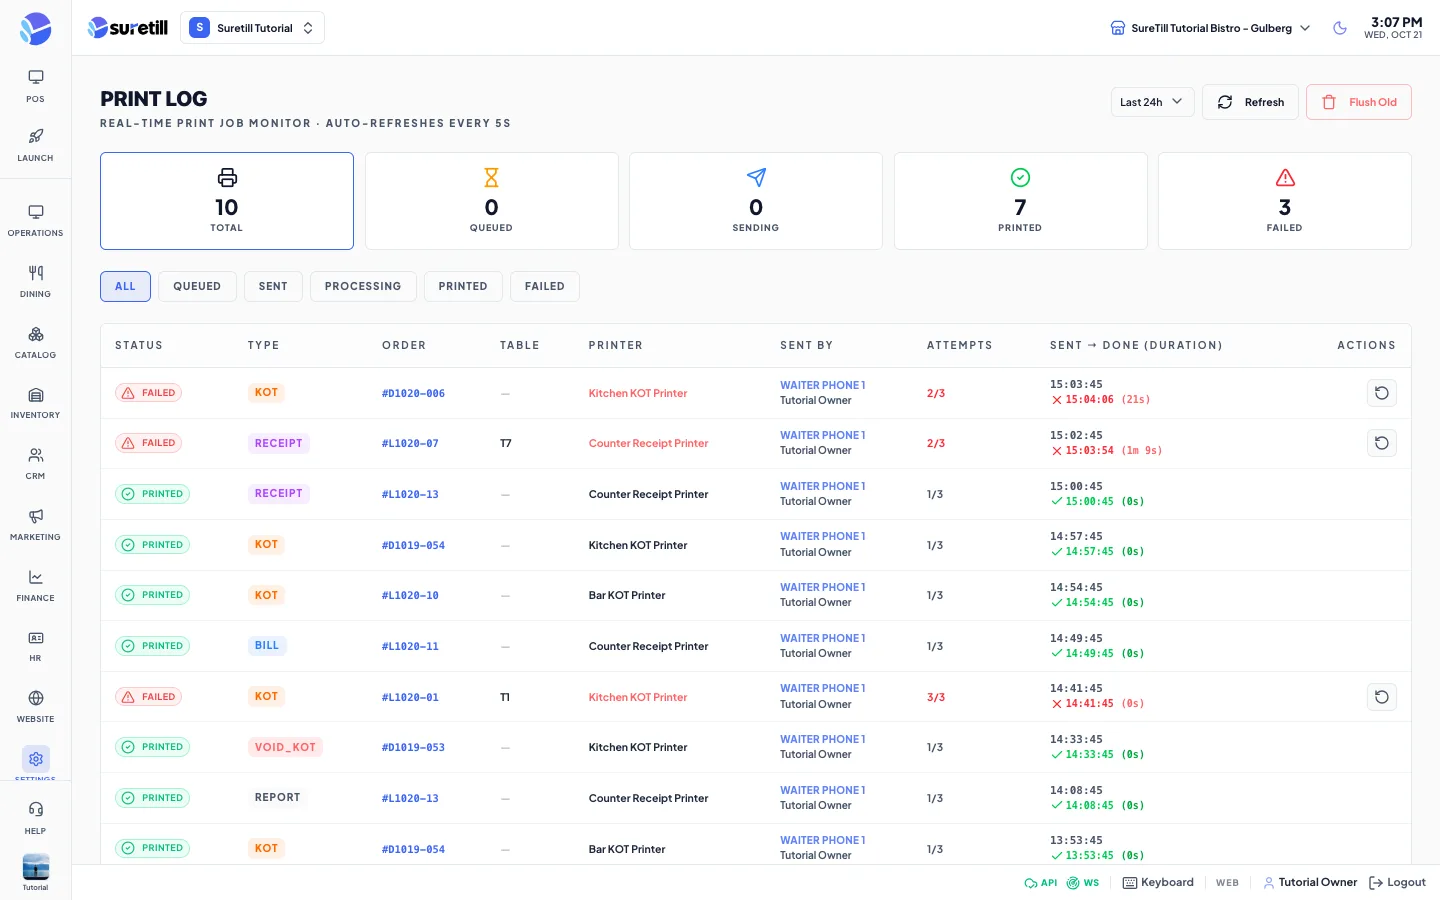Click PRINTED status badge for #L1020-10
The width and height of the screenshot is (1440, 900).
coord(152,595)
